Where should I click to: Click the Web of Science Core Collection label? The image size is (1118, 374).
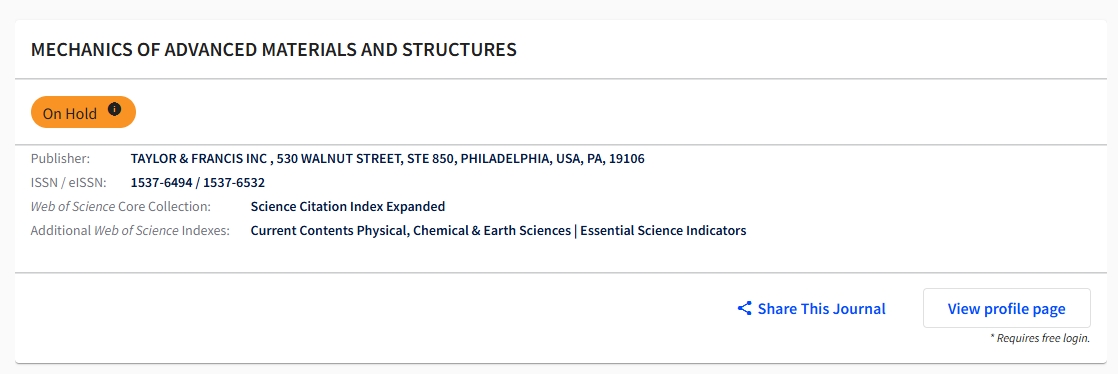tap(120, 207)
